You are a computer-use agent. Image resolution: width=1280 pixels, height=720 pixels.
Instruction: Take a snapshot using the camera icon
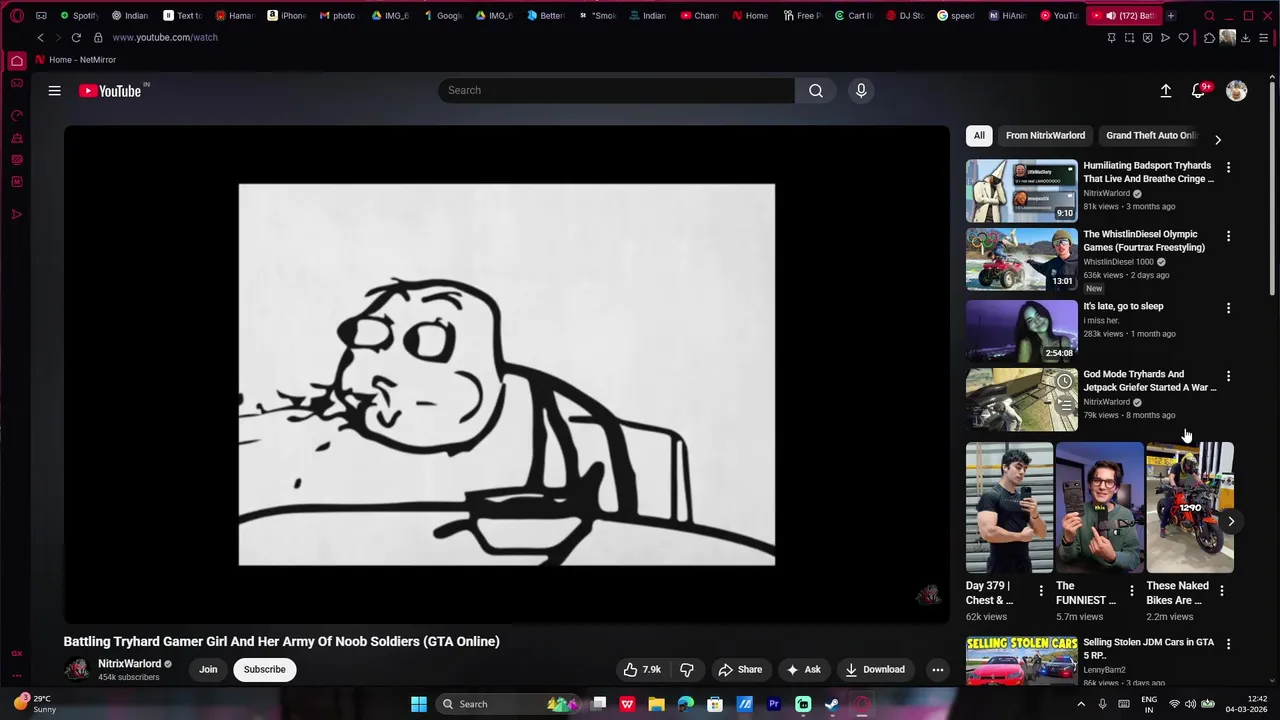coord(1130,38)
